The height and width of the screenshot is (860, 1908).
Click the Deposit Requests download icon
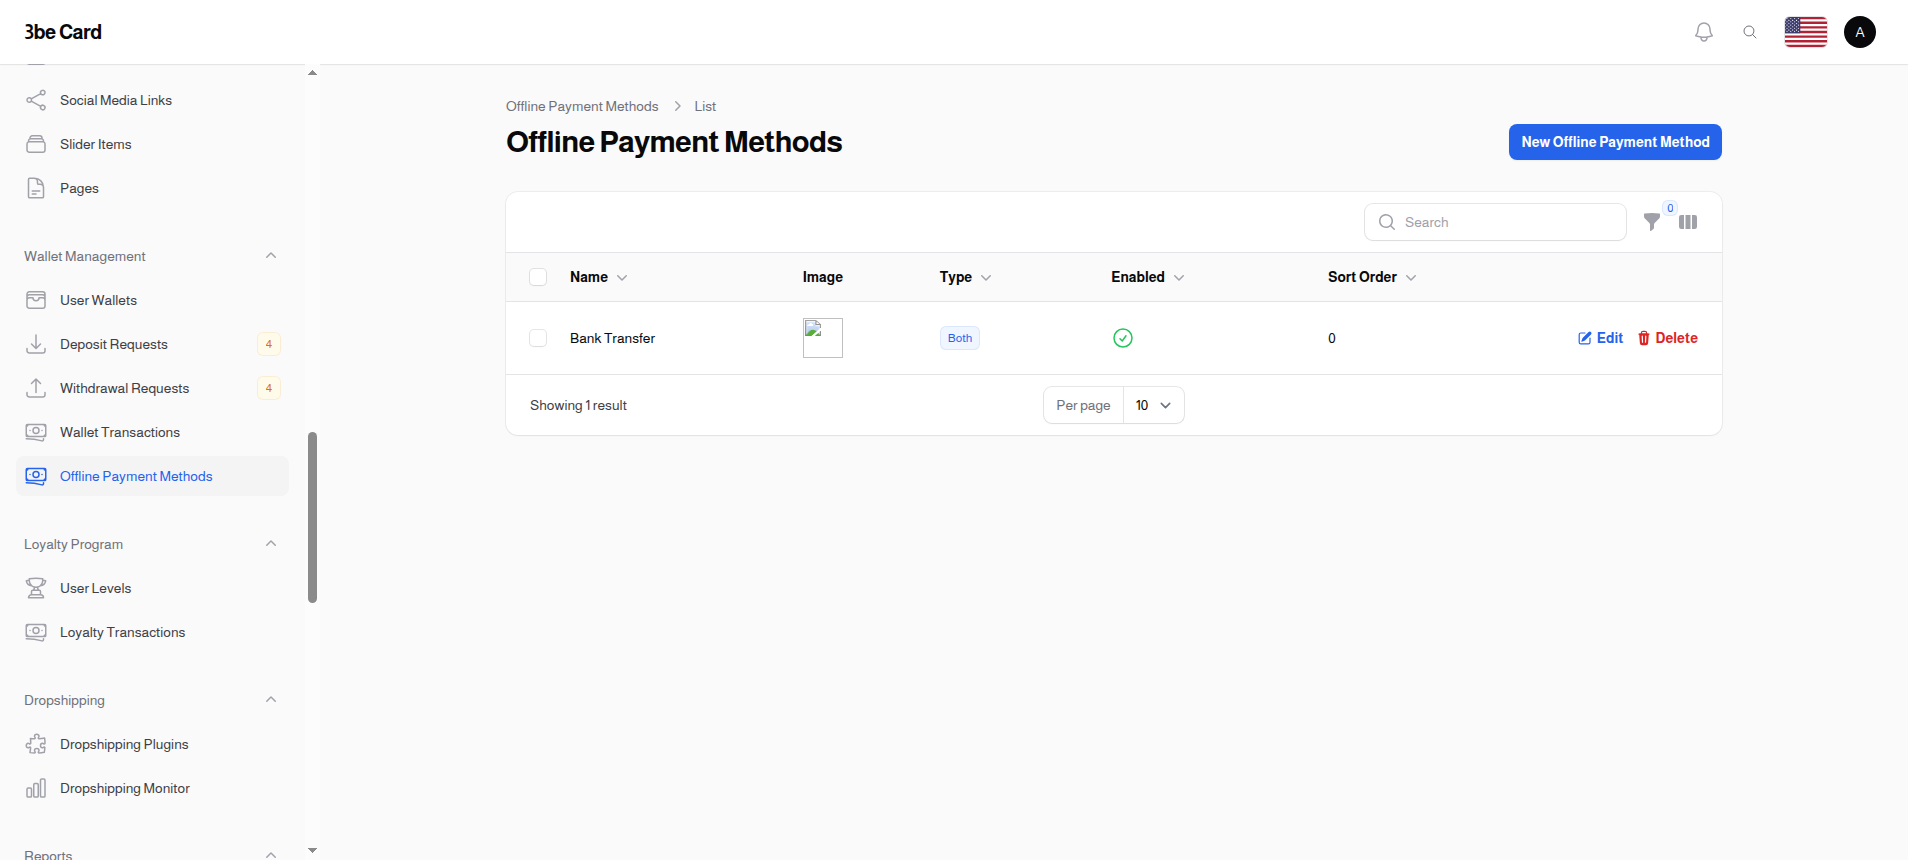[x=36, y=344]
